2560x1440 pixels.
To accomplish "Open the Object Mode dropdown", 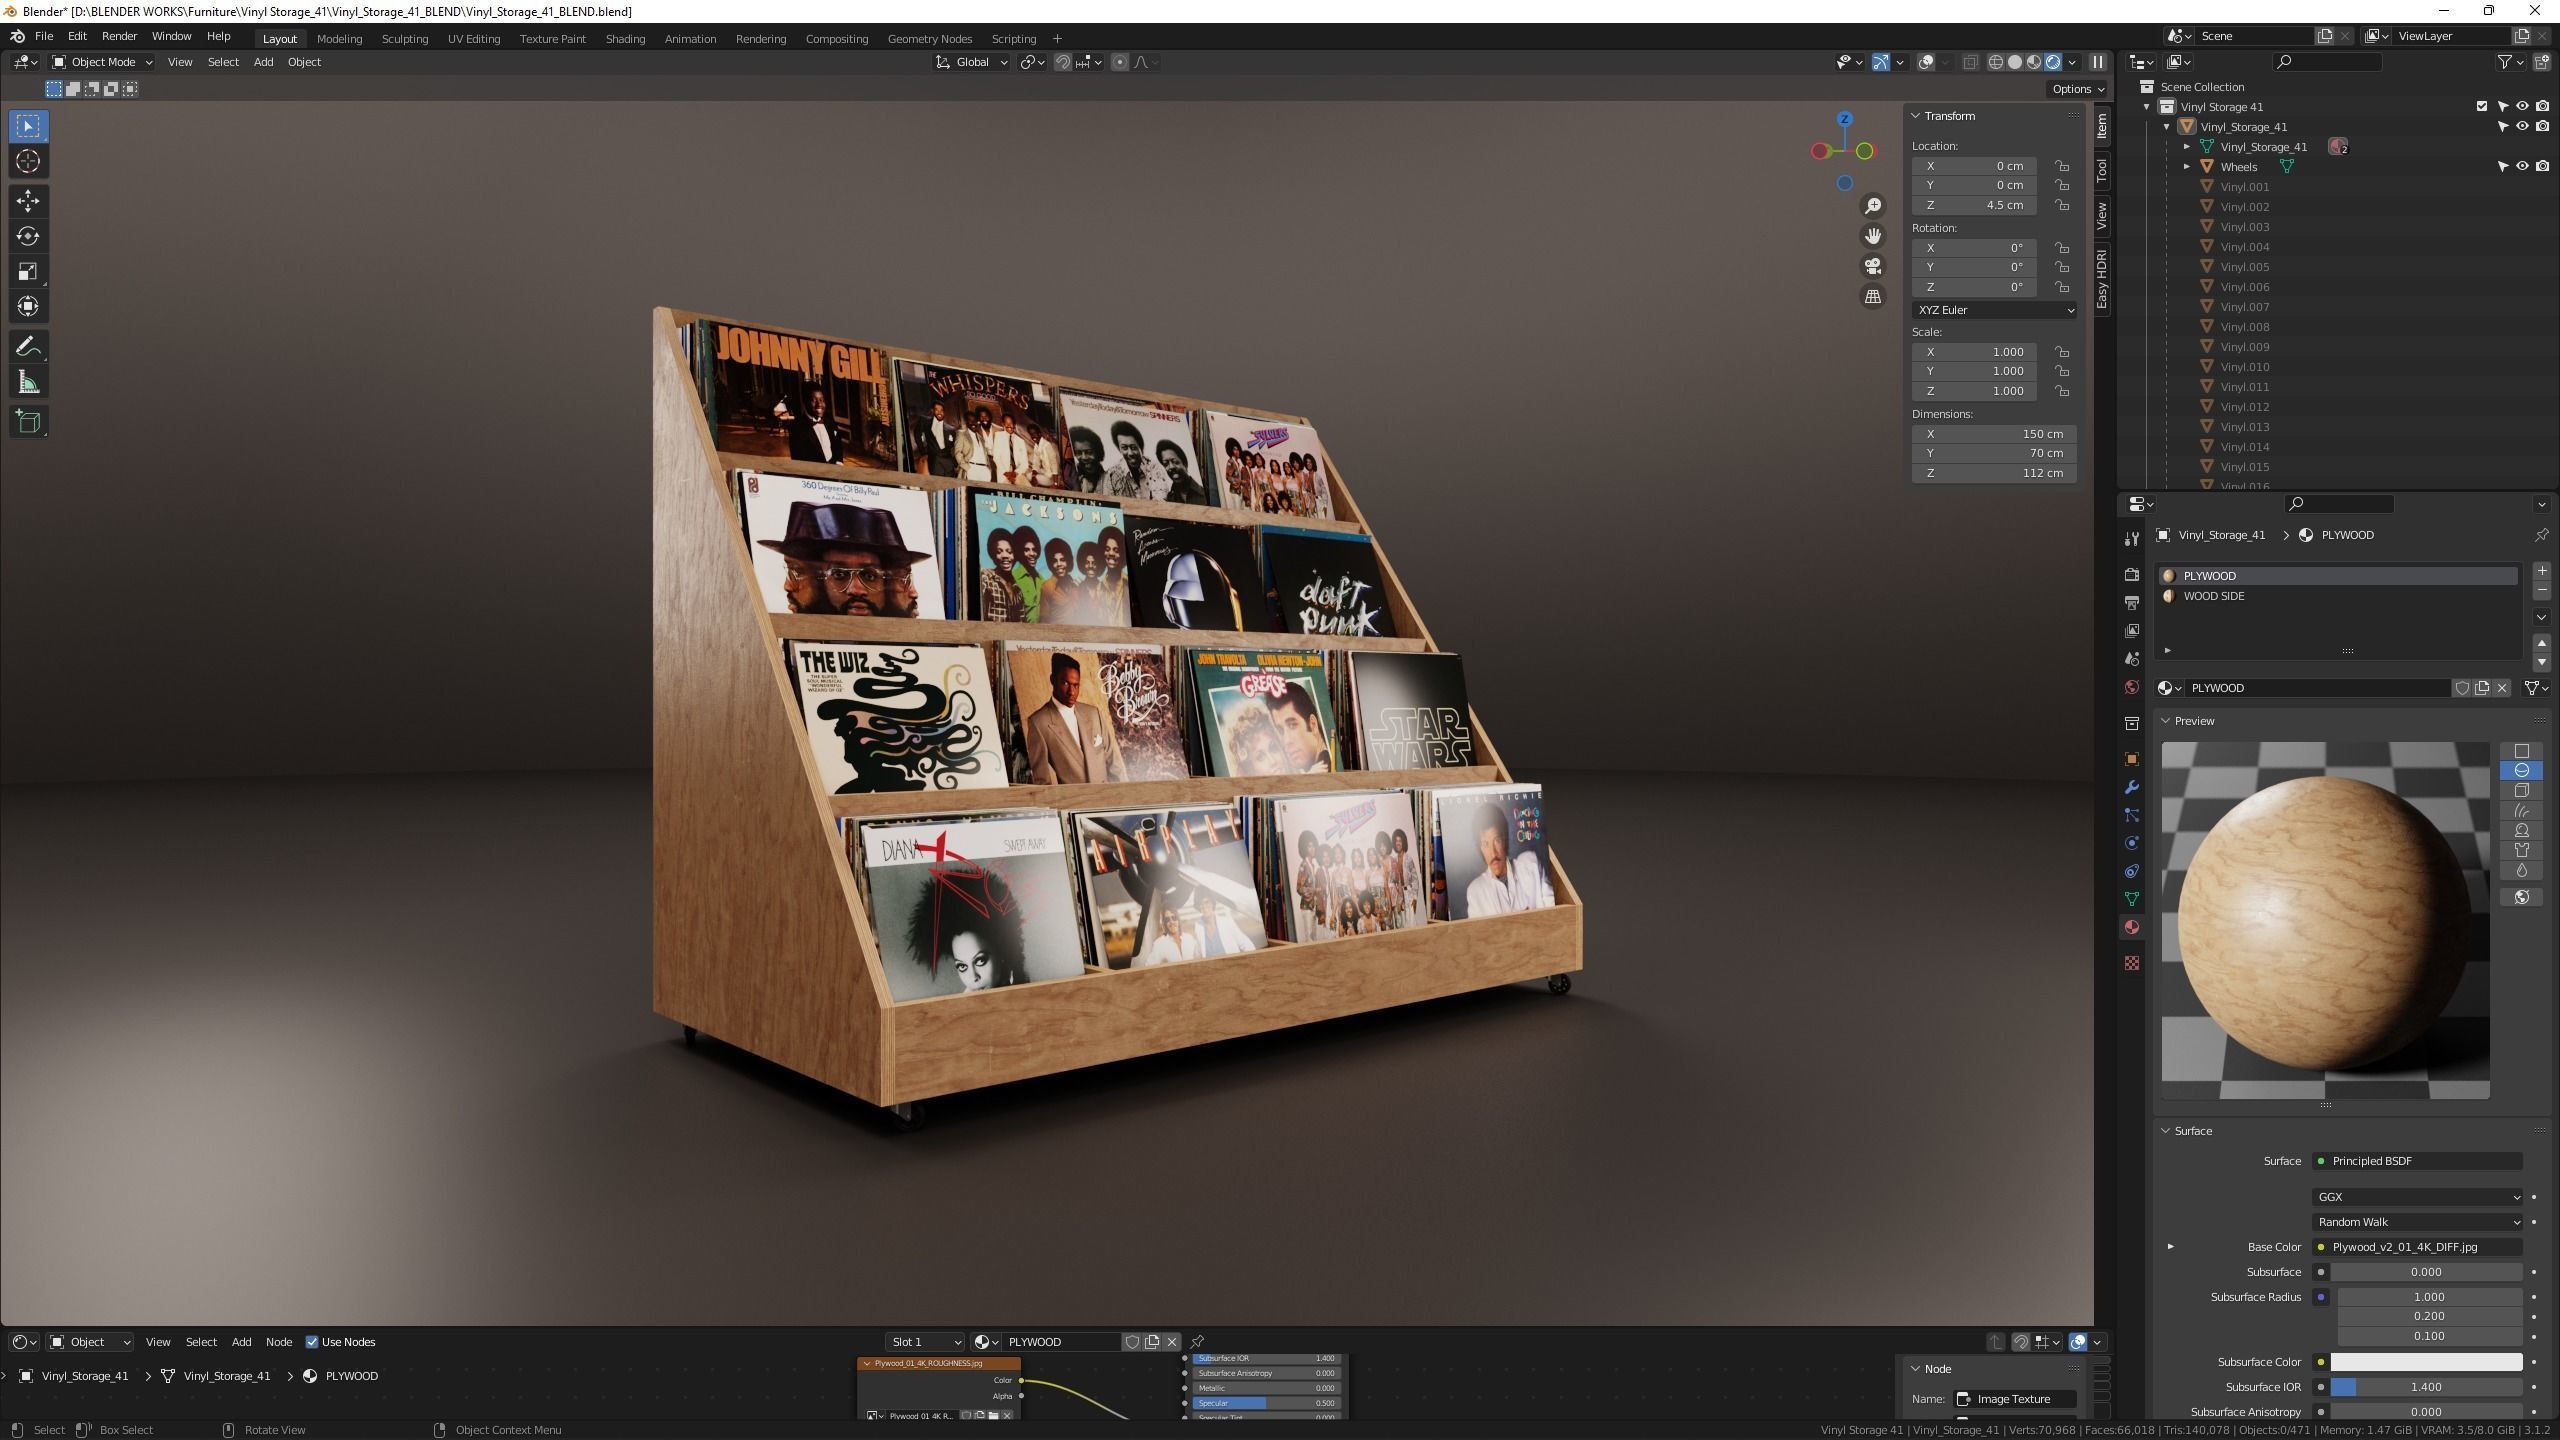I will pyautogui.click(x=102, y=62).
